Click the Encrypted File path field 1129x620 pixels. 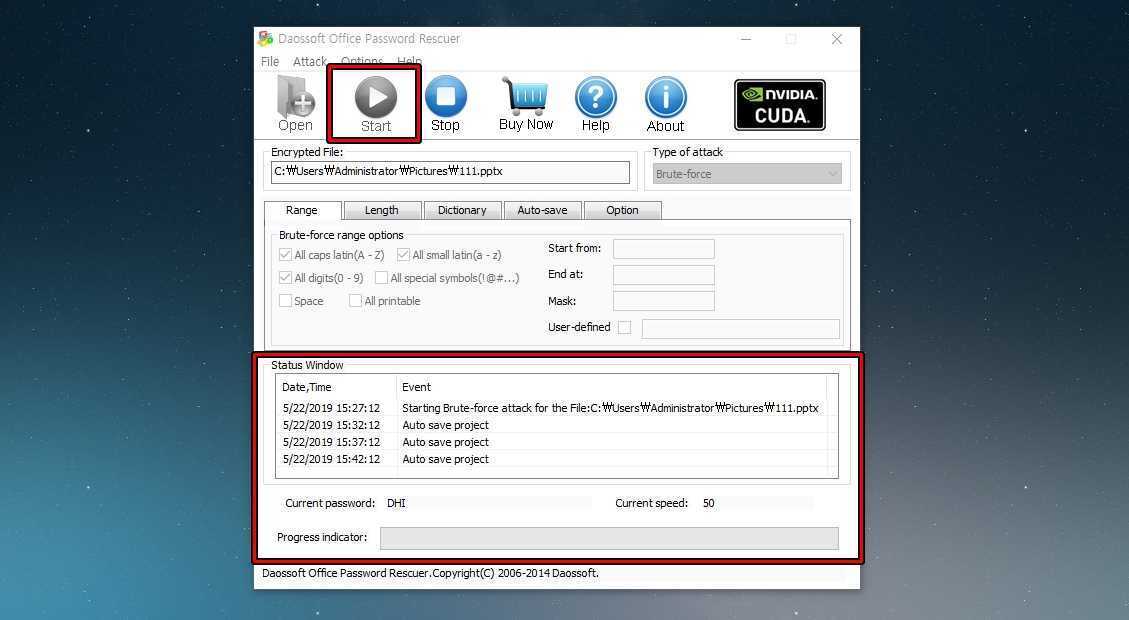(x=450, y=171)
